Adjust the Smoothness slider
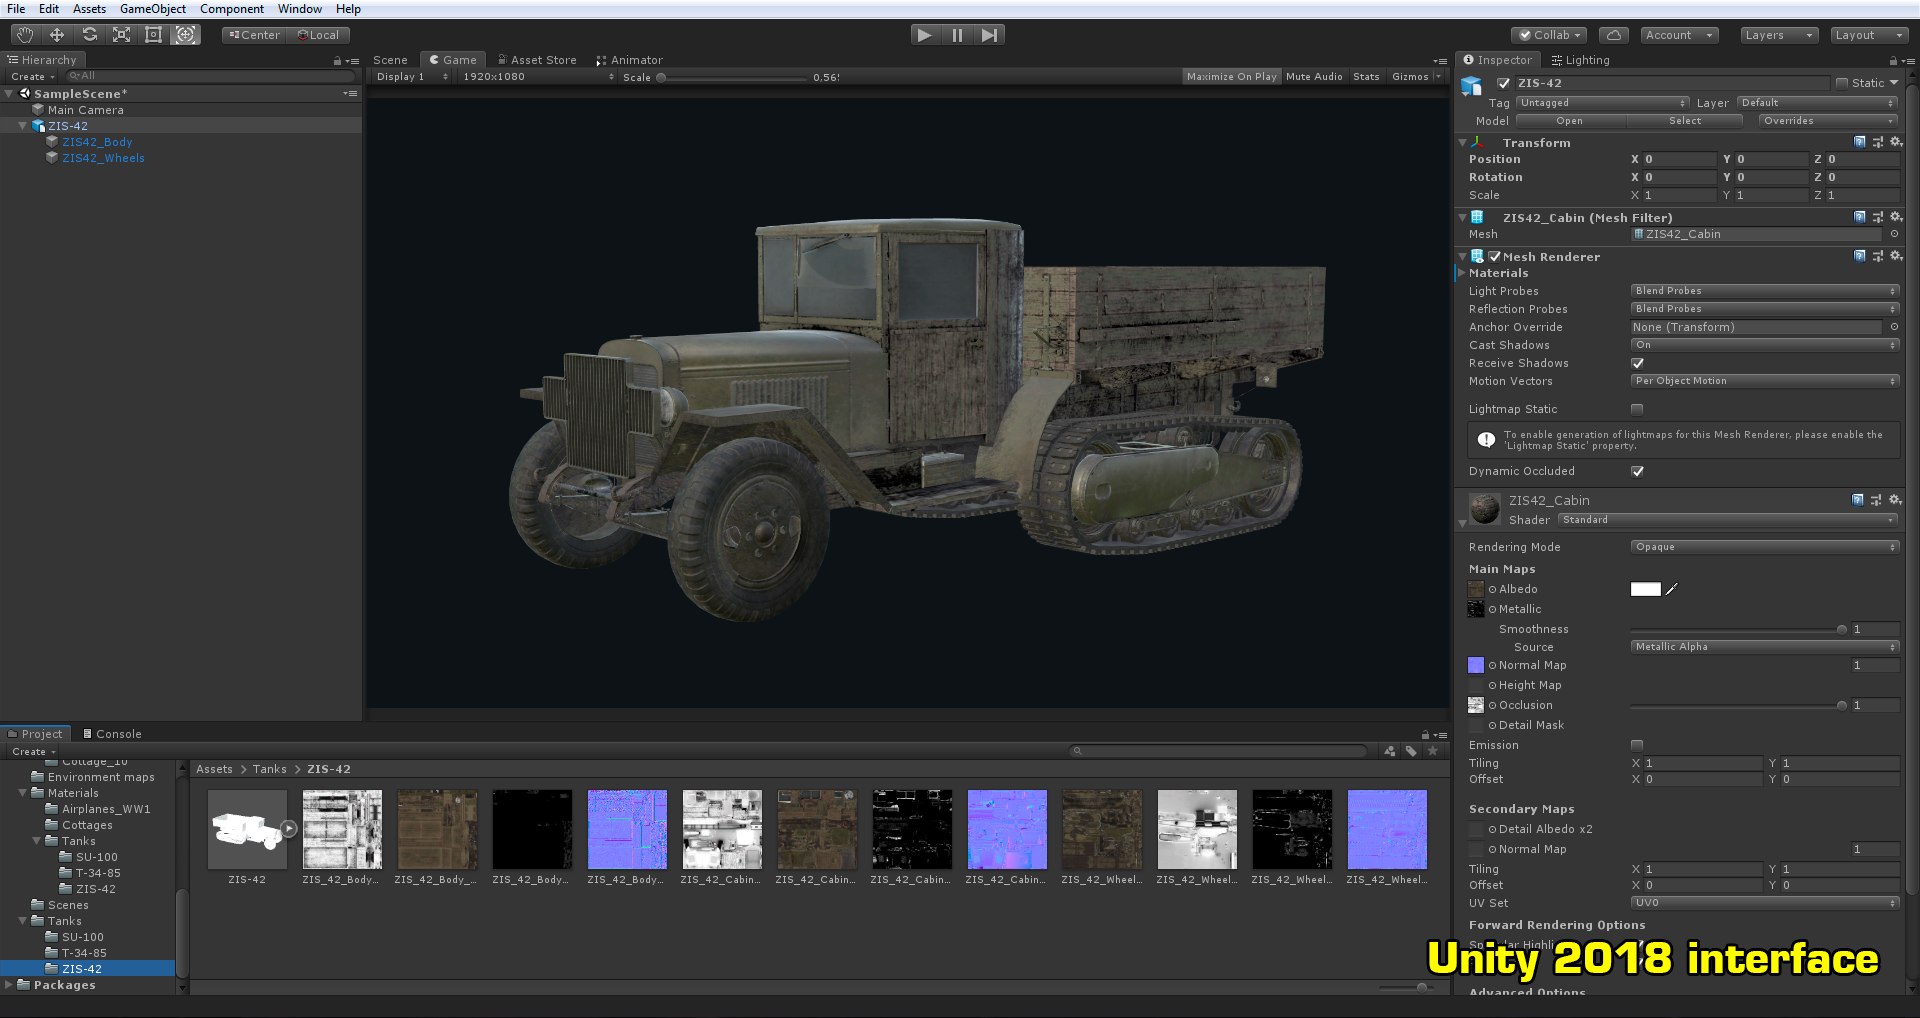1920x1018 pixels. point(1740,629)
